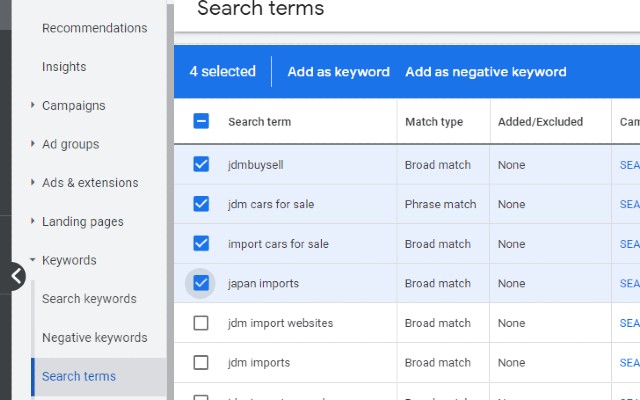Check the jdm import websites checkbox
This screenshot has width=640, height=400.
pos(201,323)
